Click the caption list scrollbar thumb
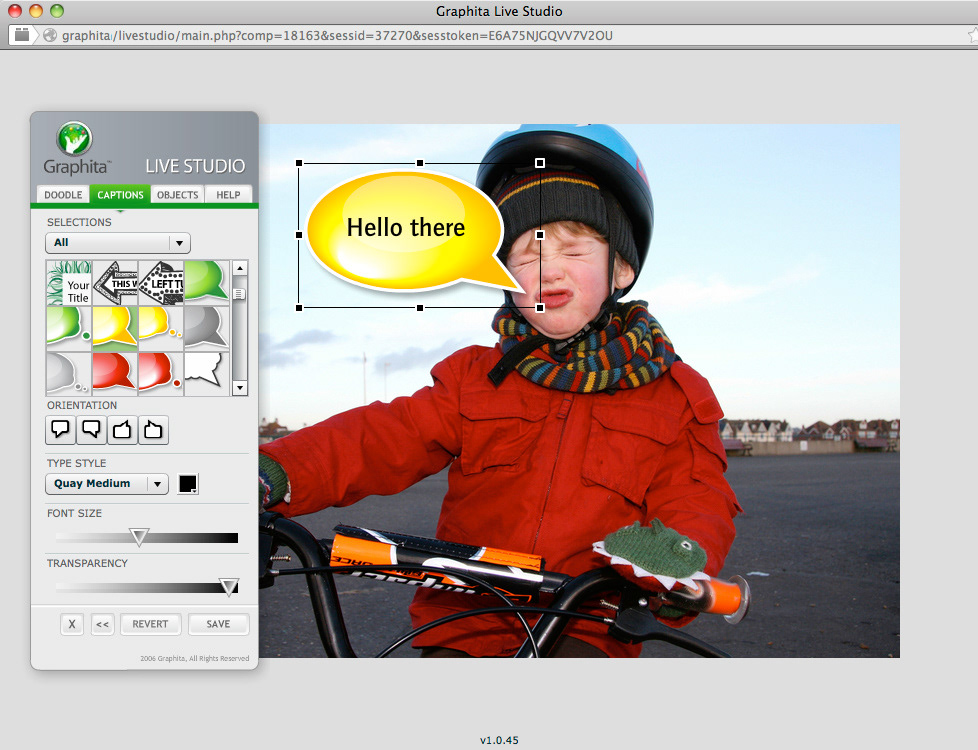The width and height of the screenshot is (978, 750). click(240, 294)
